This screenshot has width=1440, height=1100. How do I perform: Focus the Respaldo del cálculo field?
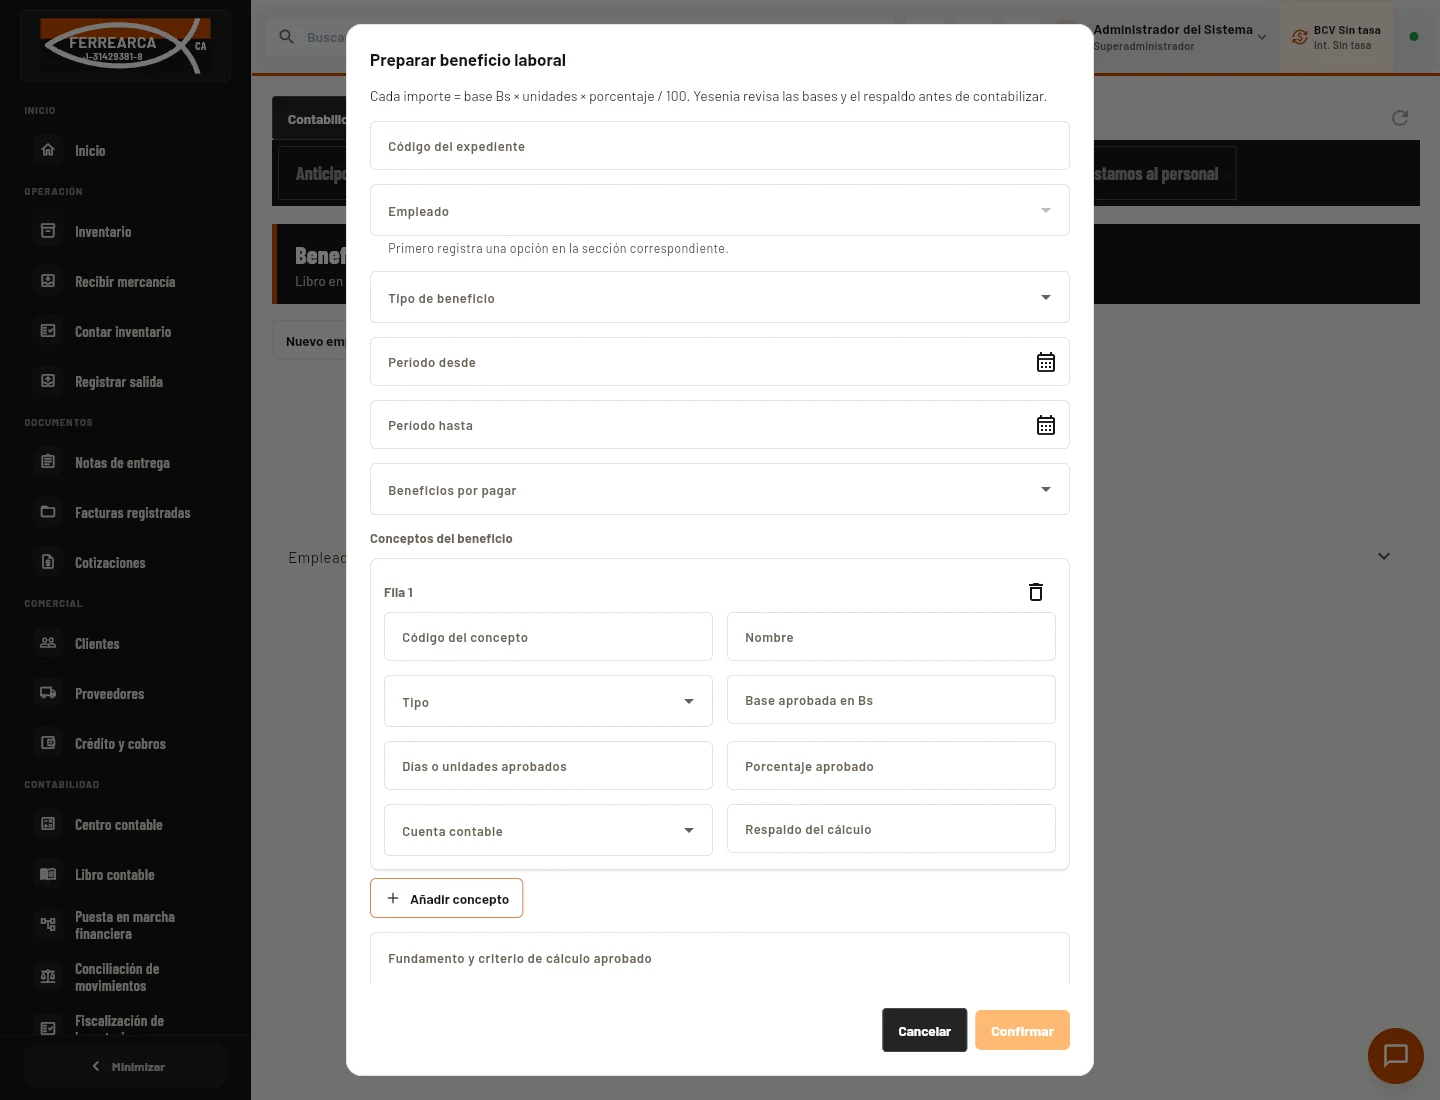tap(891, 829)
